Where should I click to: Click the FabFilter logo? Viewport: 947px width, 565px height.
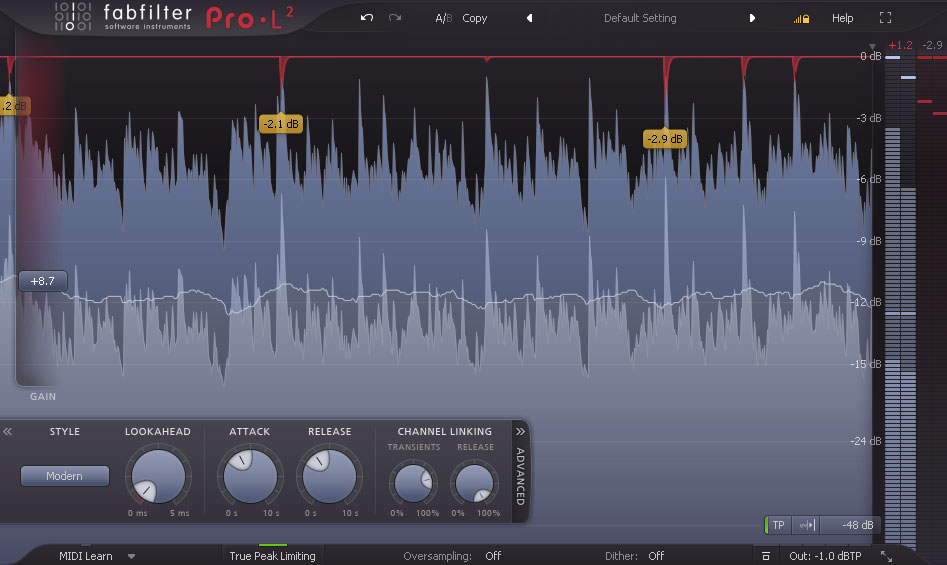point(124,18)
